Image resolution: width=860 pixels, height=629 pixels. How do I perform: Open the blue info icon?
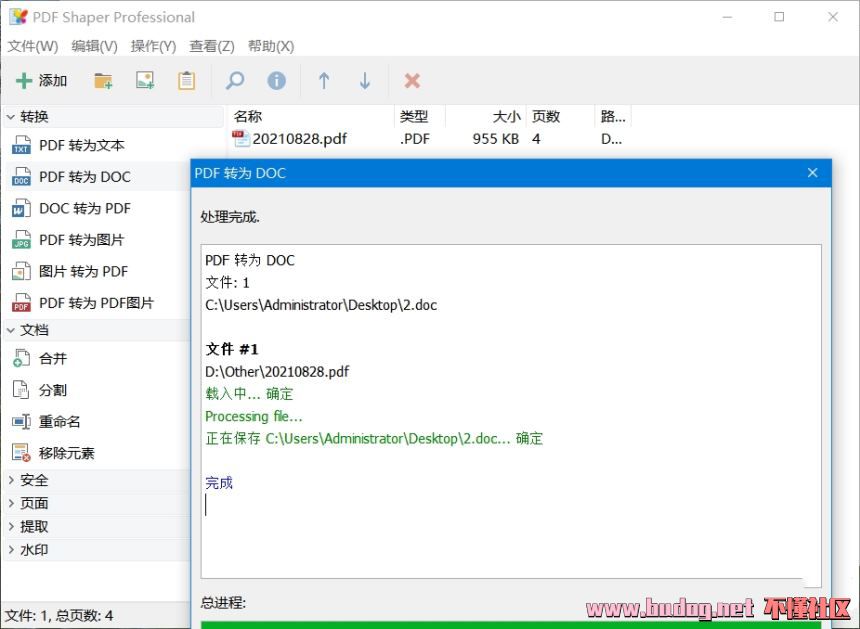[x=276, y=81]
